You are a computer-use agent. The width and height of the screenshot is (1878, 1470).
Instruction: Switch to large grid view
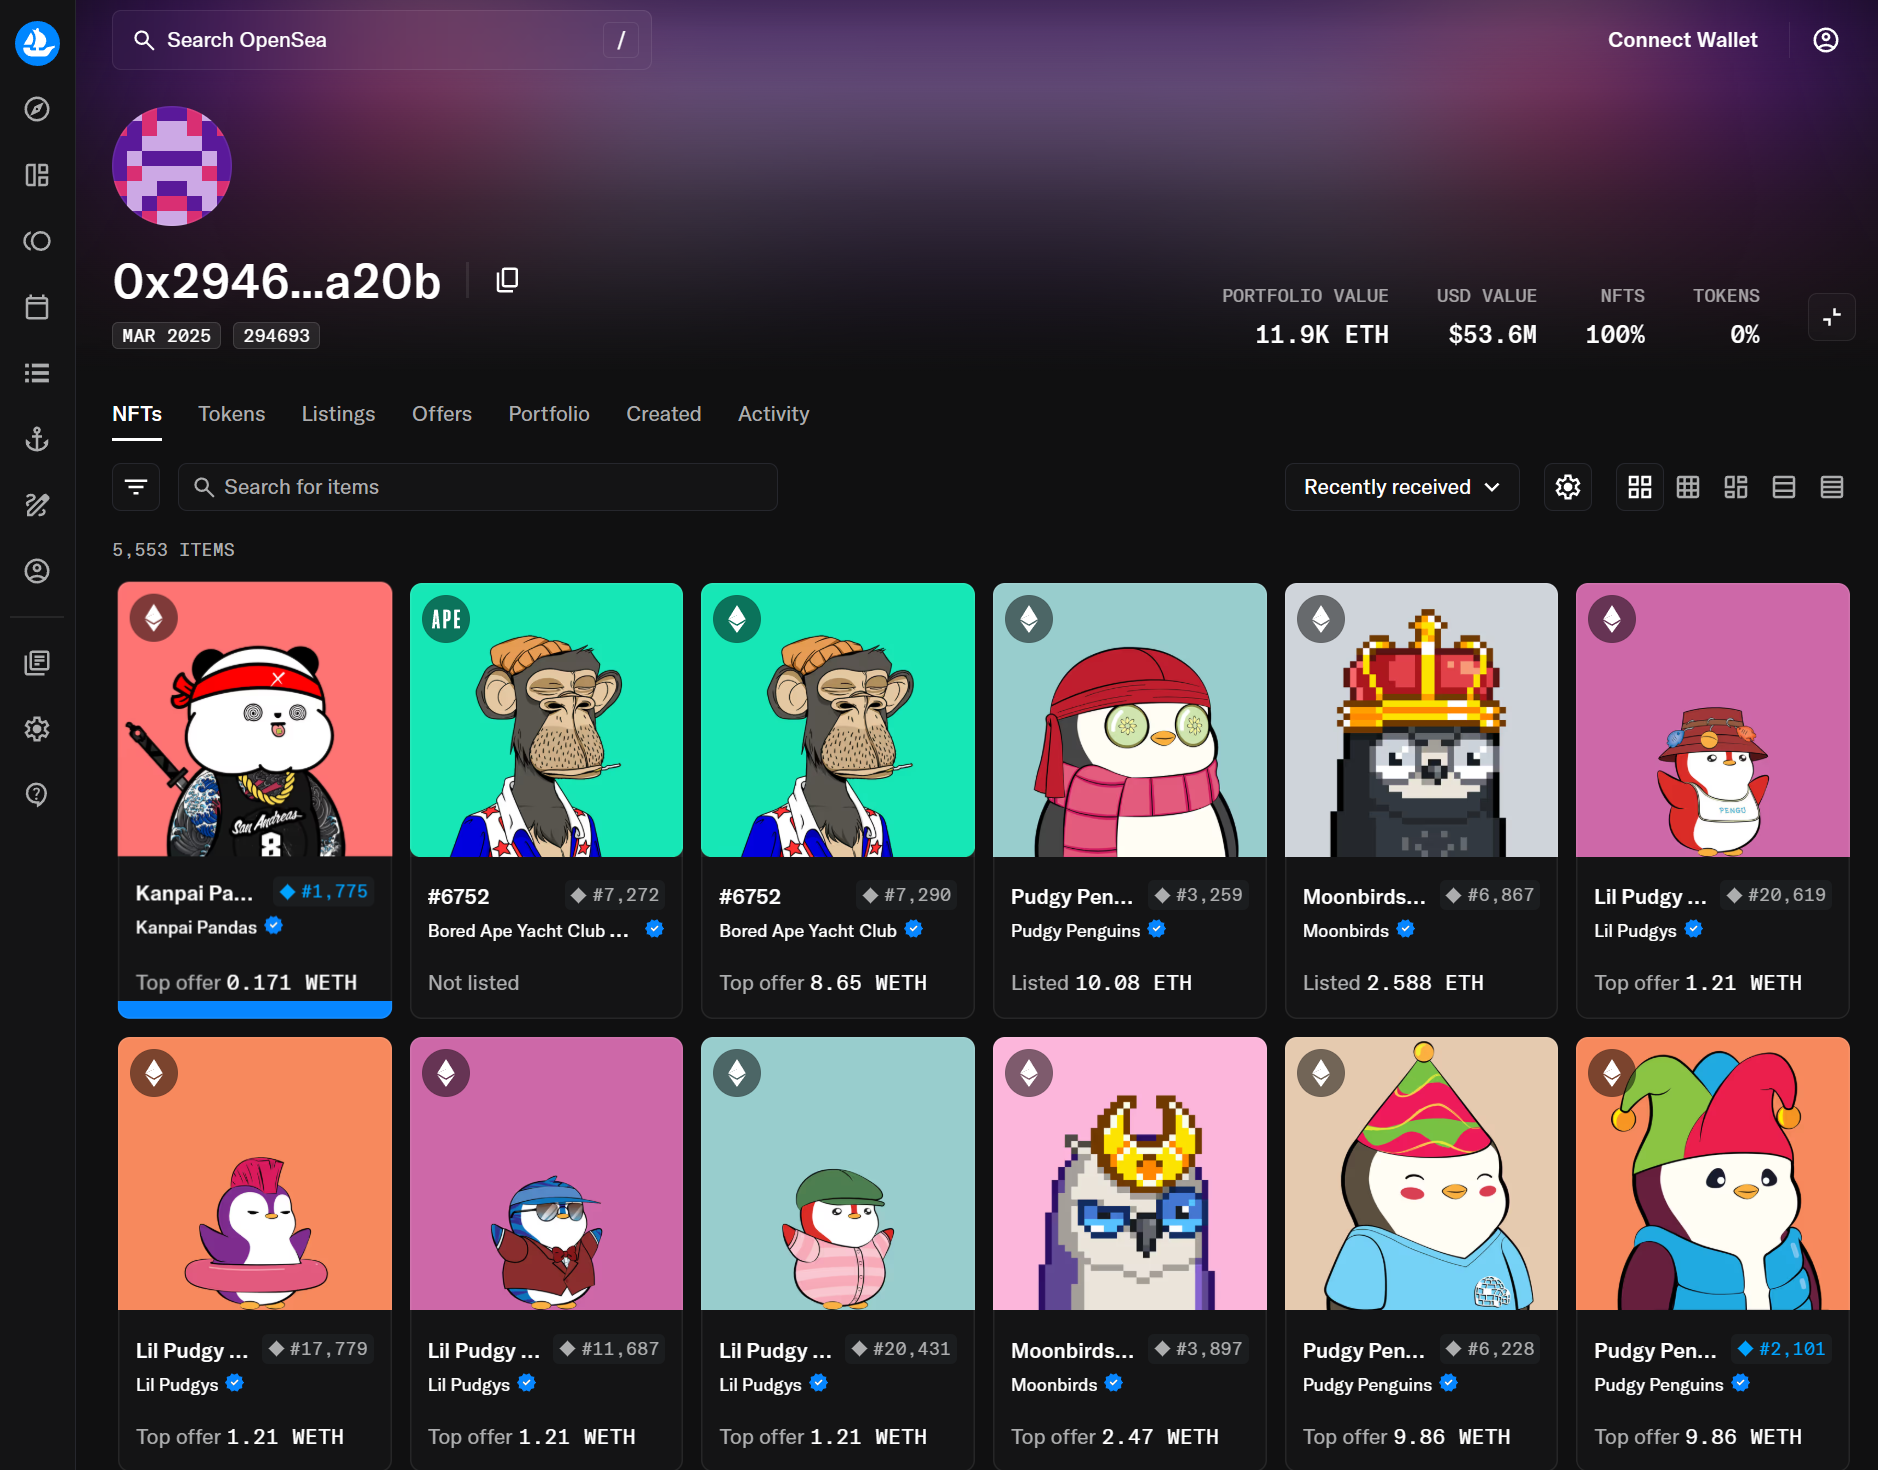pos(1639,487)
